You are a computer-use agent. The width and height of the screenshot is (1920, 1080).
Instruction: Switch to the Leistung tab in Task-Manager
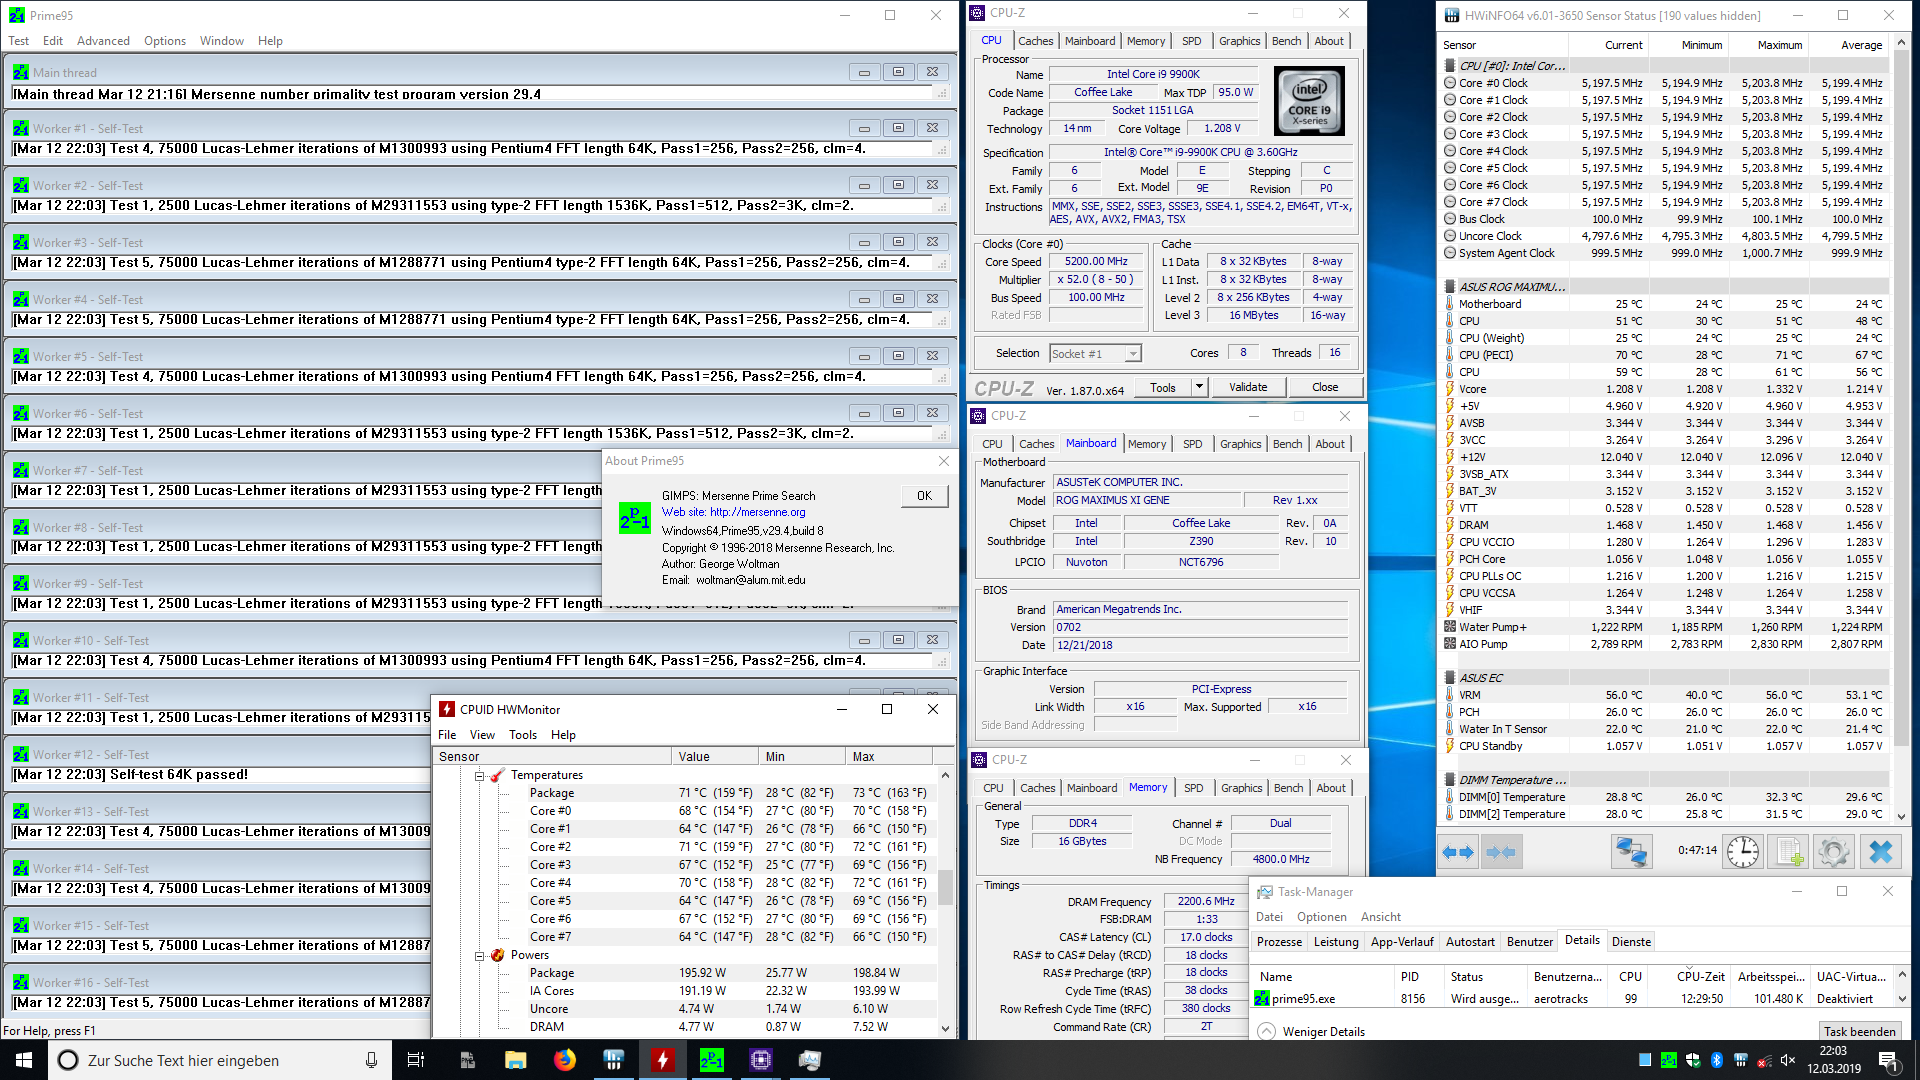tap(1335, 942)
